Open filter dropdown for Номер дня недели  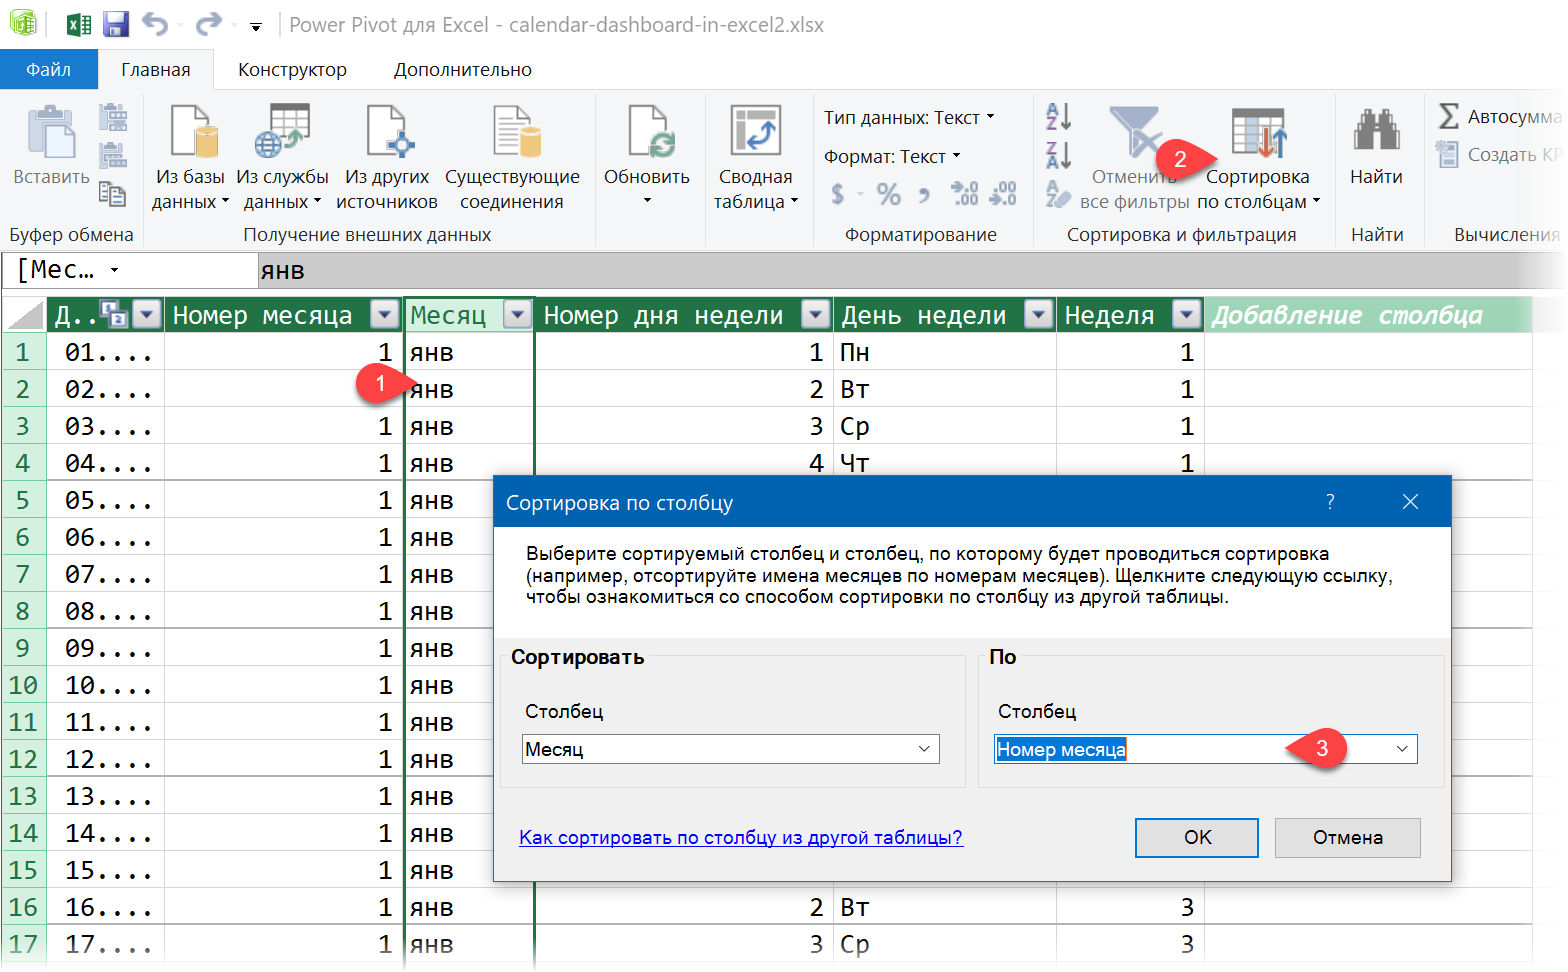pyautogui.click(x=816, y=315)
